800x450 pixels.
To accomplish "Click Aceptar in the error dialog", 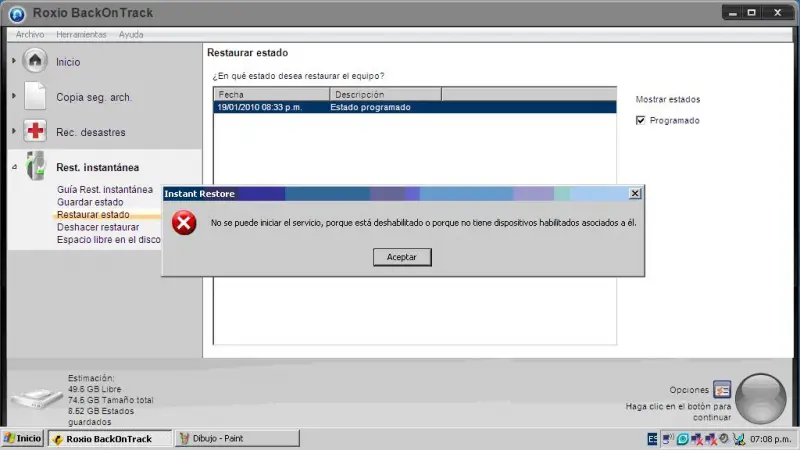I will (x=402, y=257).
